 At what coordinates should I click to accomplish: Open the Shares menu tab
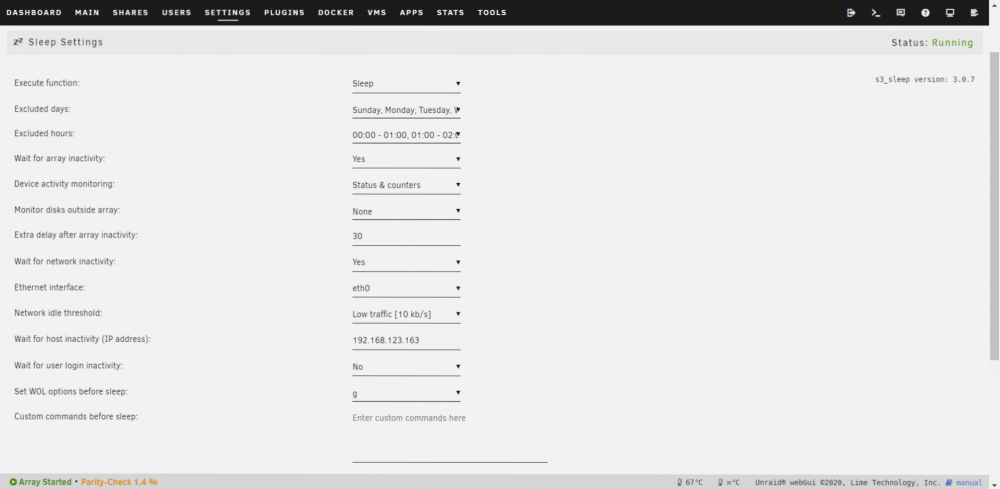tap(131, 13)
